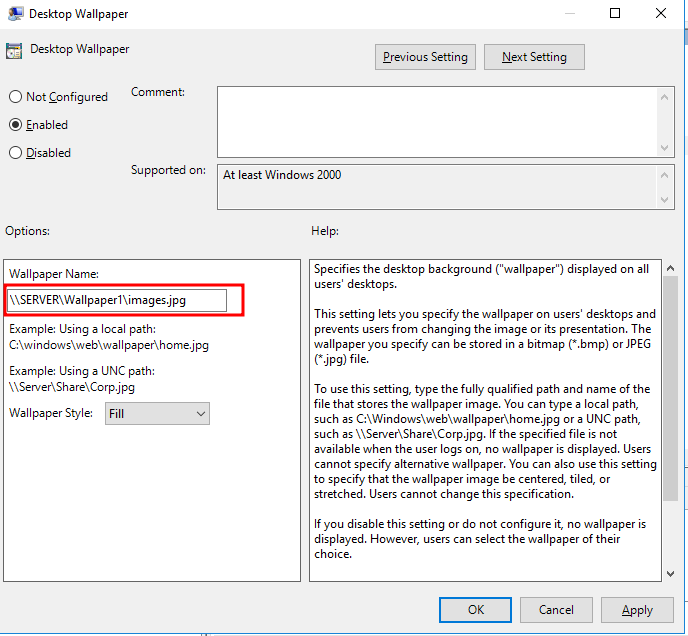The width and height of the screenshot is (688, 636).
Task: Click up arrow in Supported on box
Action: click(664, 175)
